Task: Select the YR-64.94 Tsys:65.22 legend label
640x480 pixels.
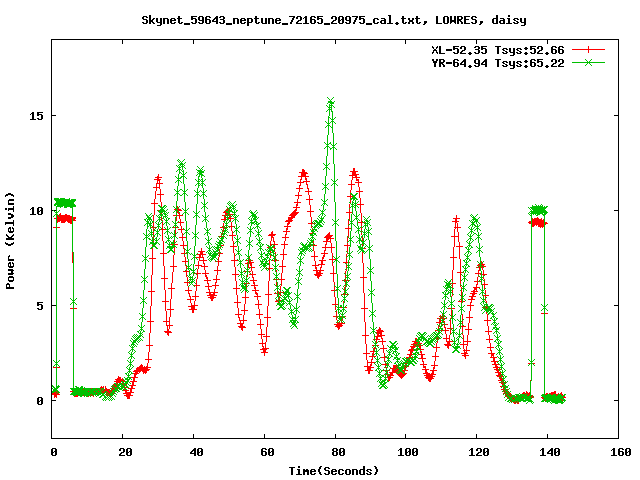Action: (x=498, y=63)
